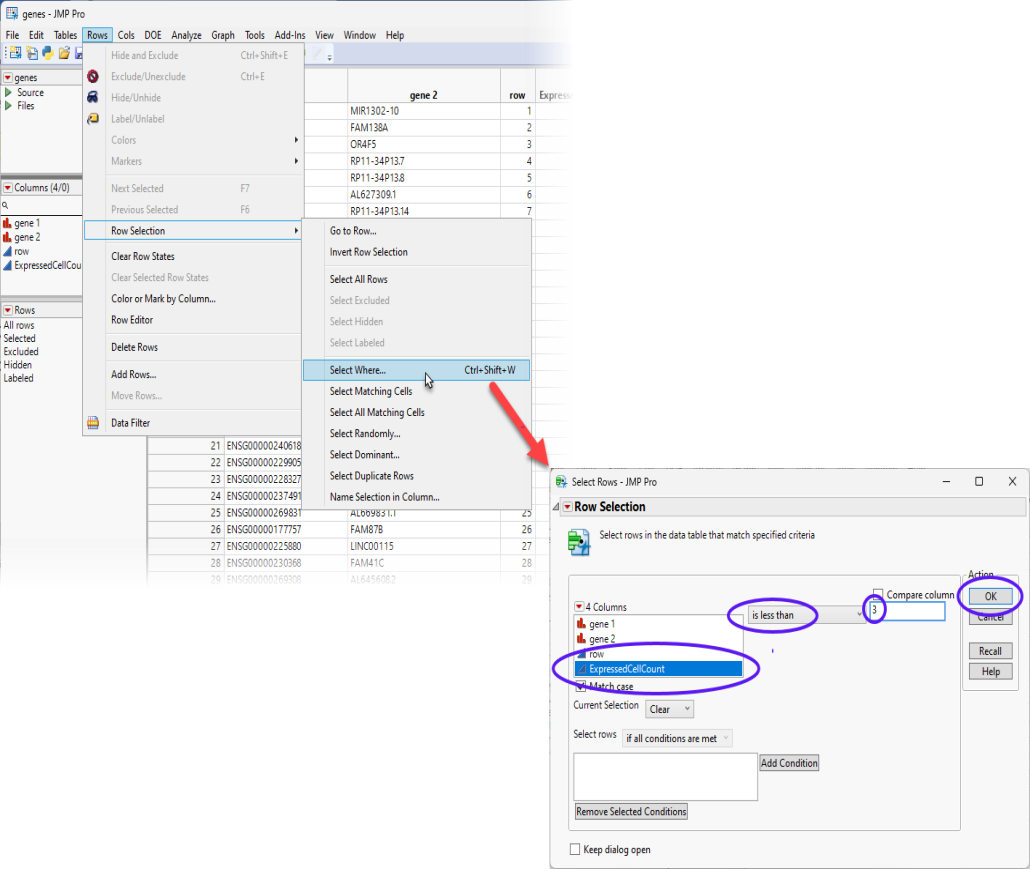Enable the Keep dialog open checkbox

[x=575, y=849]
